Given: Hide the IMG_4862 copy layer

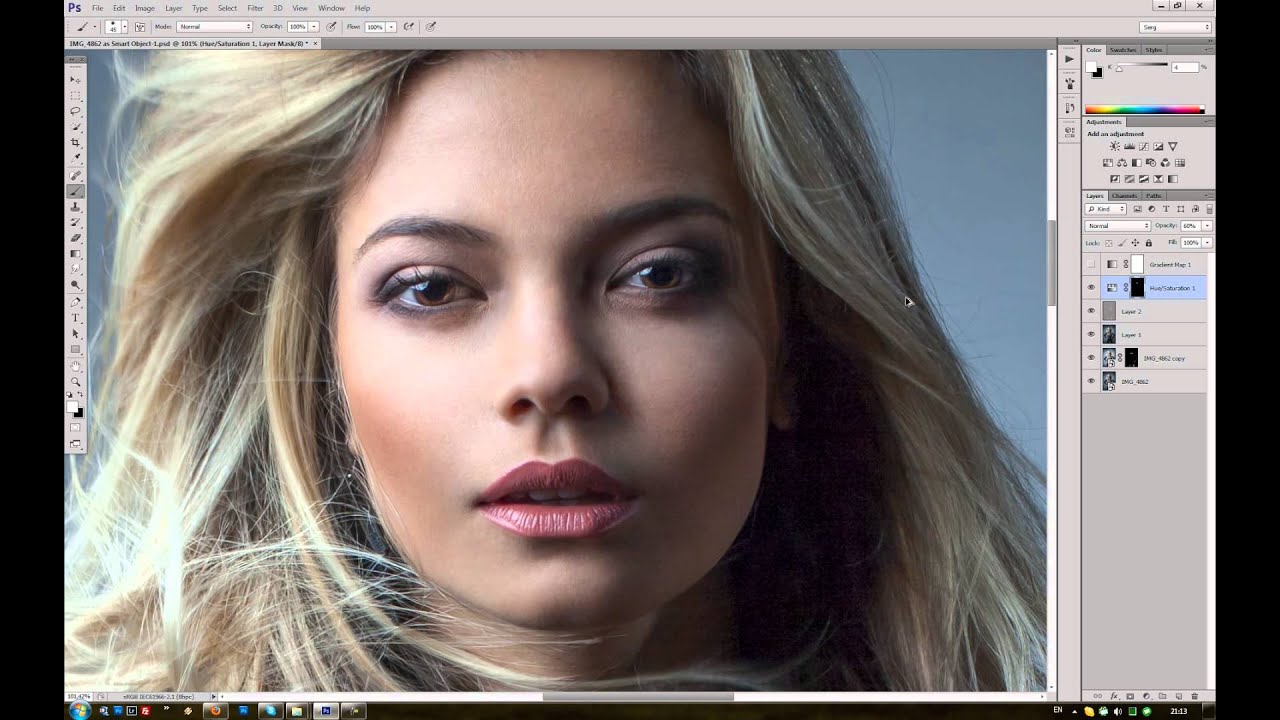Looking at the screenshot, I should click(x=1091, y=358).
